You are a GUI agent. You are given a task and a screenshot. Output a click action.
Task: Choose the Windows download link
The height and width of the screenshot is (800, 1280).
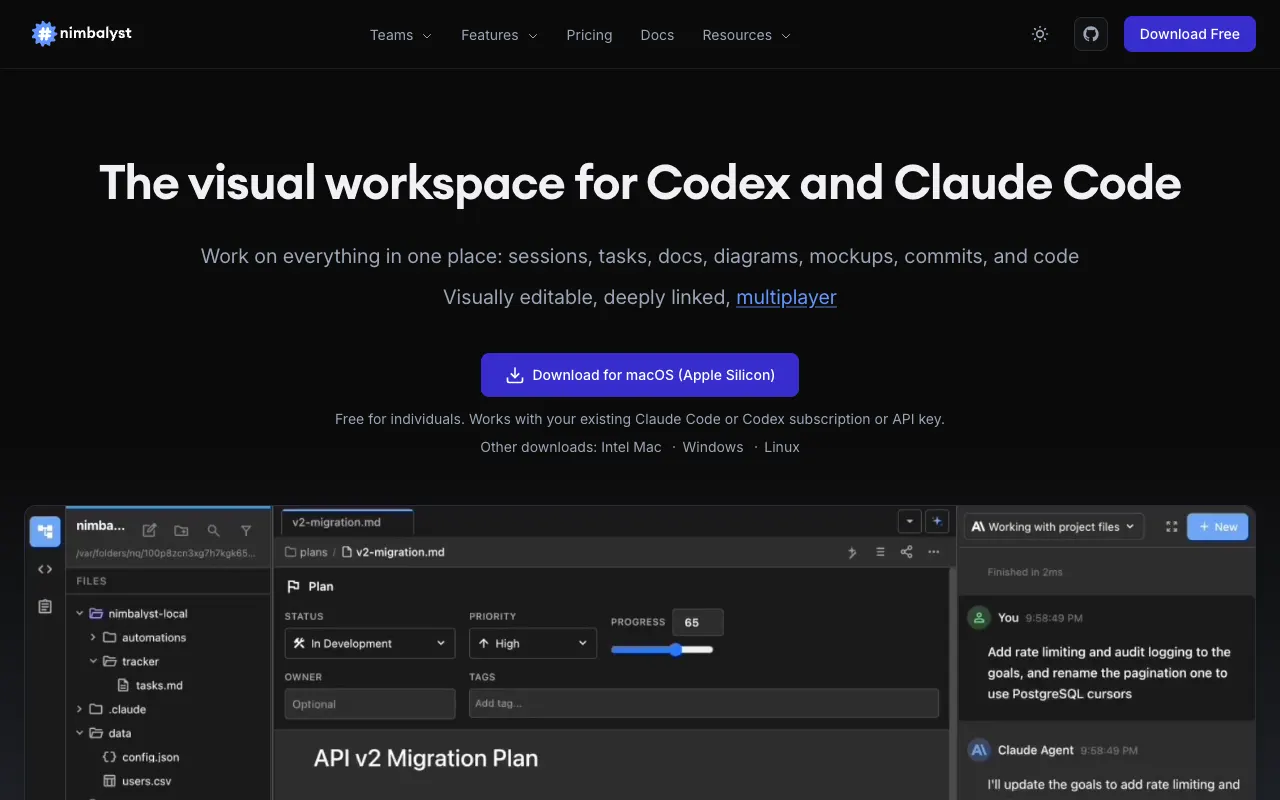[x=713, y=447]
